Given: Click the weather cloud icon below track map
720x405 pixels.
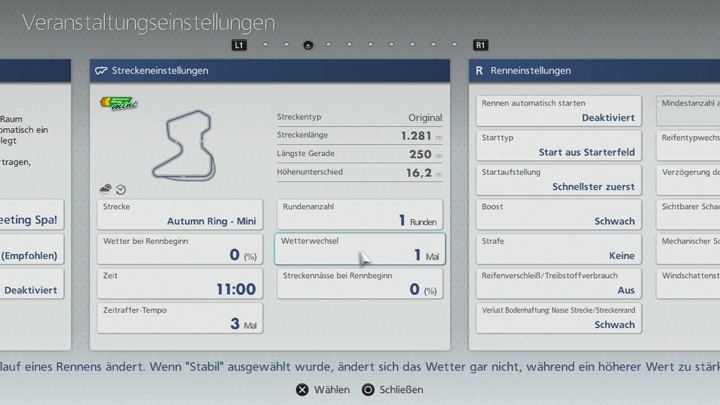Looking at the screenshot, I should pyautogui.click(x=107, y=189).
